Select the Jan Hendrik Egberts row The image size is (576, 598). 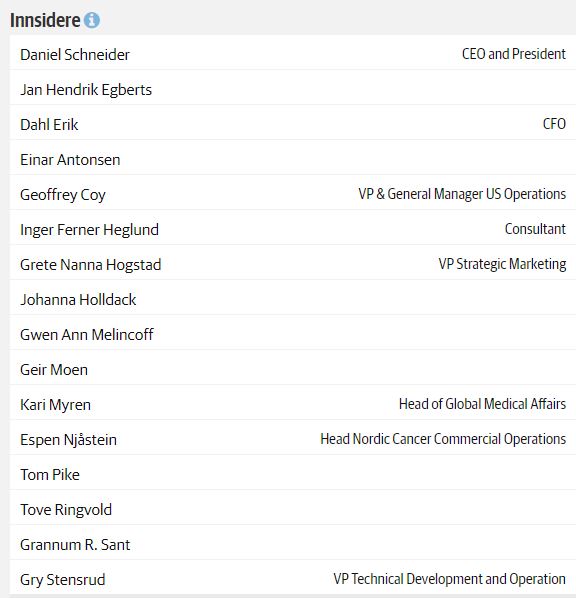click(x=293, y=87)
